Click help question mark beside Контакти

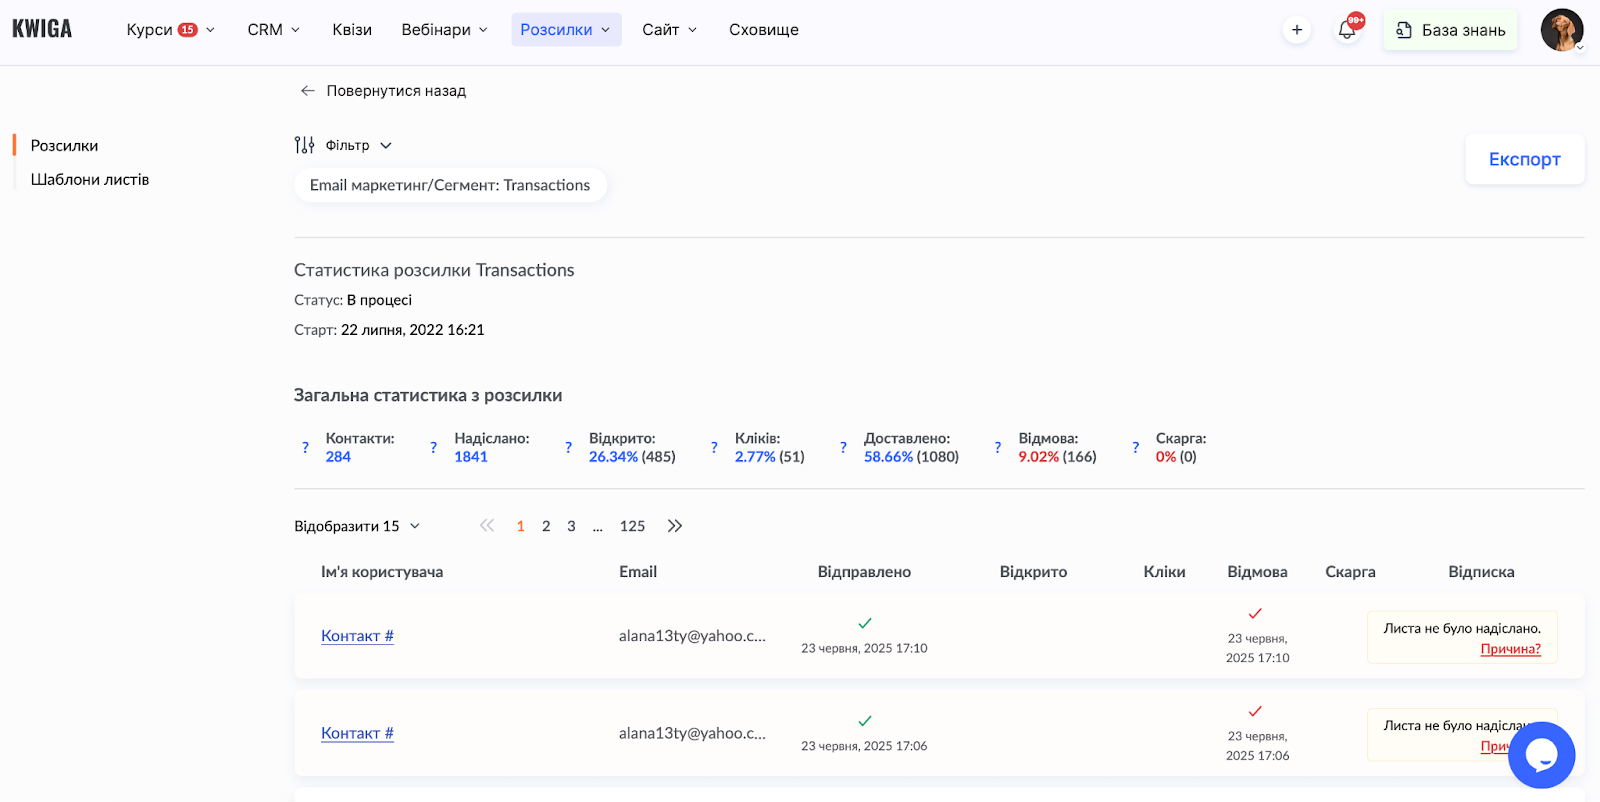coord(305,448)
